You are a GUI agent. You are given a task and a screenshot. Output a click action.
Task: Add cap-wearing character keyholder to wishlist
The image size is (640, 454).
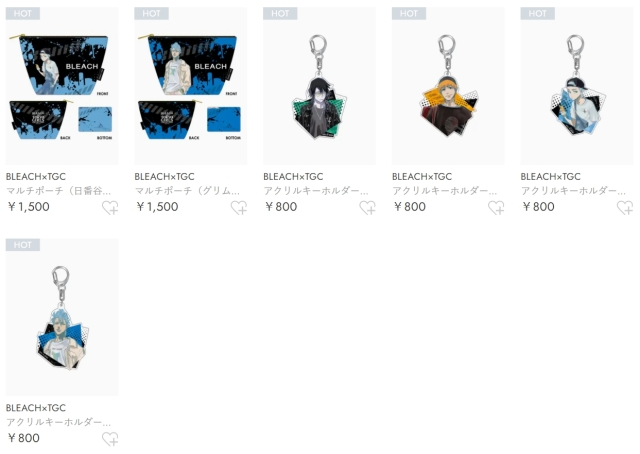pyautogui.click(x=625, y=208)
